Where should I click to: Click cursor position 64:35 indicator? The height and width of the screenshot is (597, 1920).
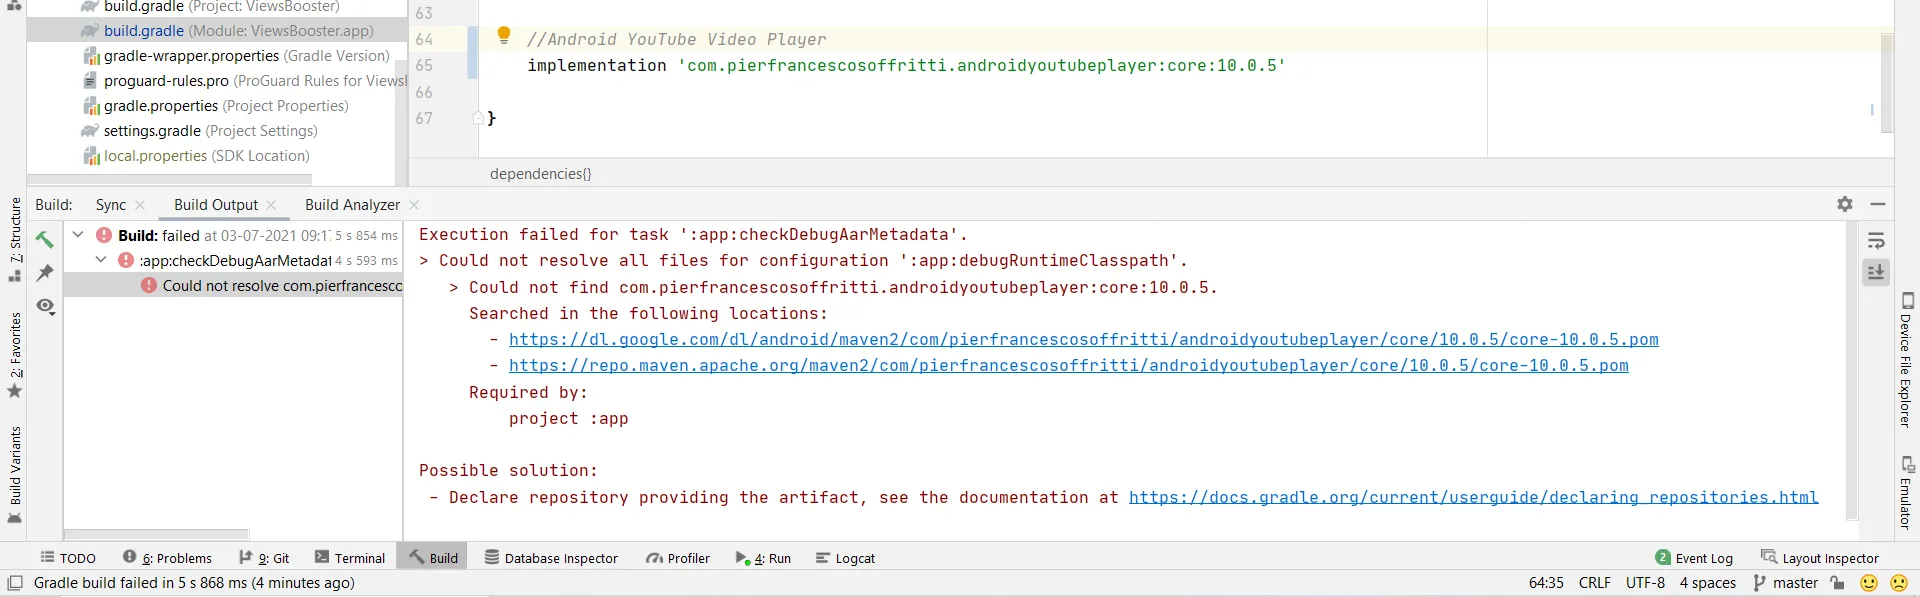click(x=1546, y=582)
